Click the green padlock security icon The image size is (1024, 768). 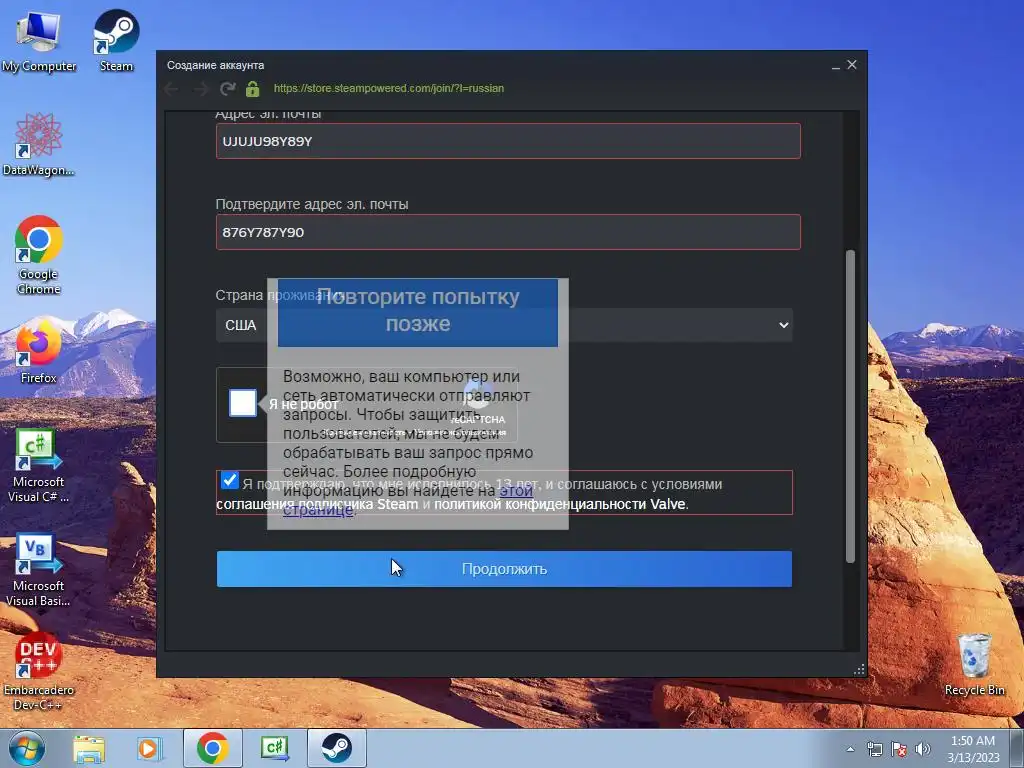(x=253, y=88)
